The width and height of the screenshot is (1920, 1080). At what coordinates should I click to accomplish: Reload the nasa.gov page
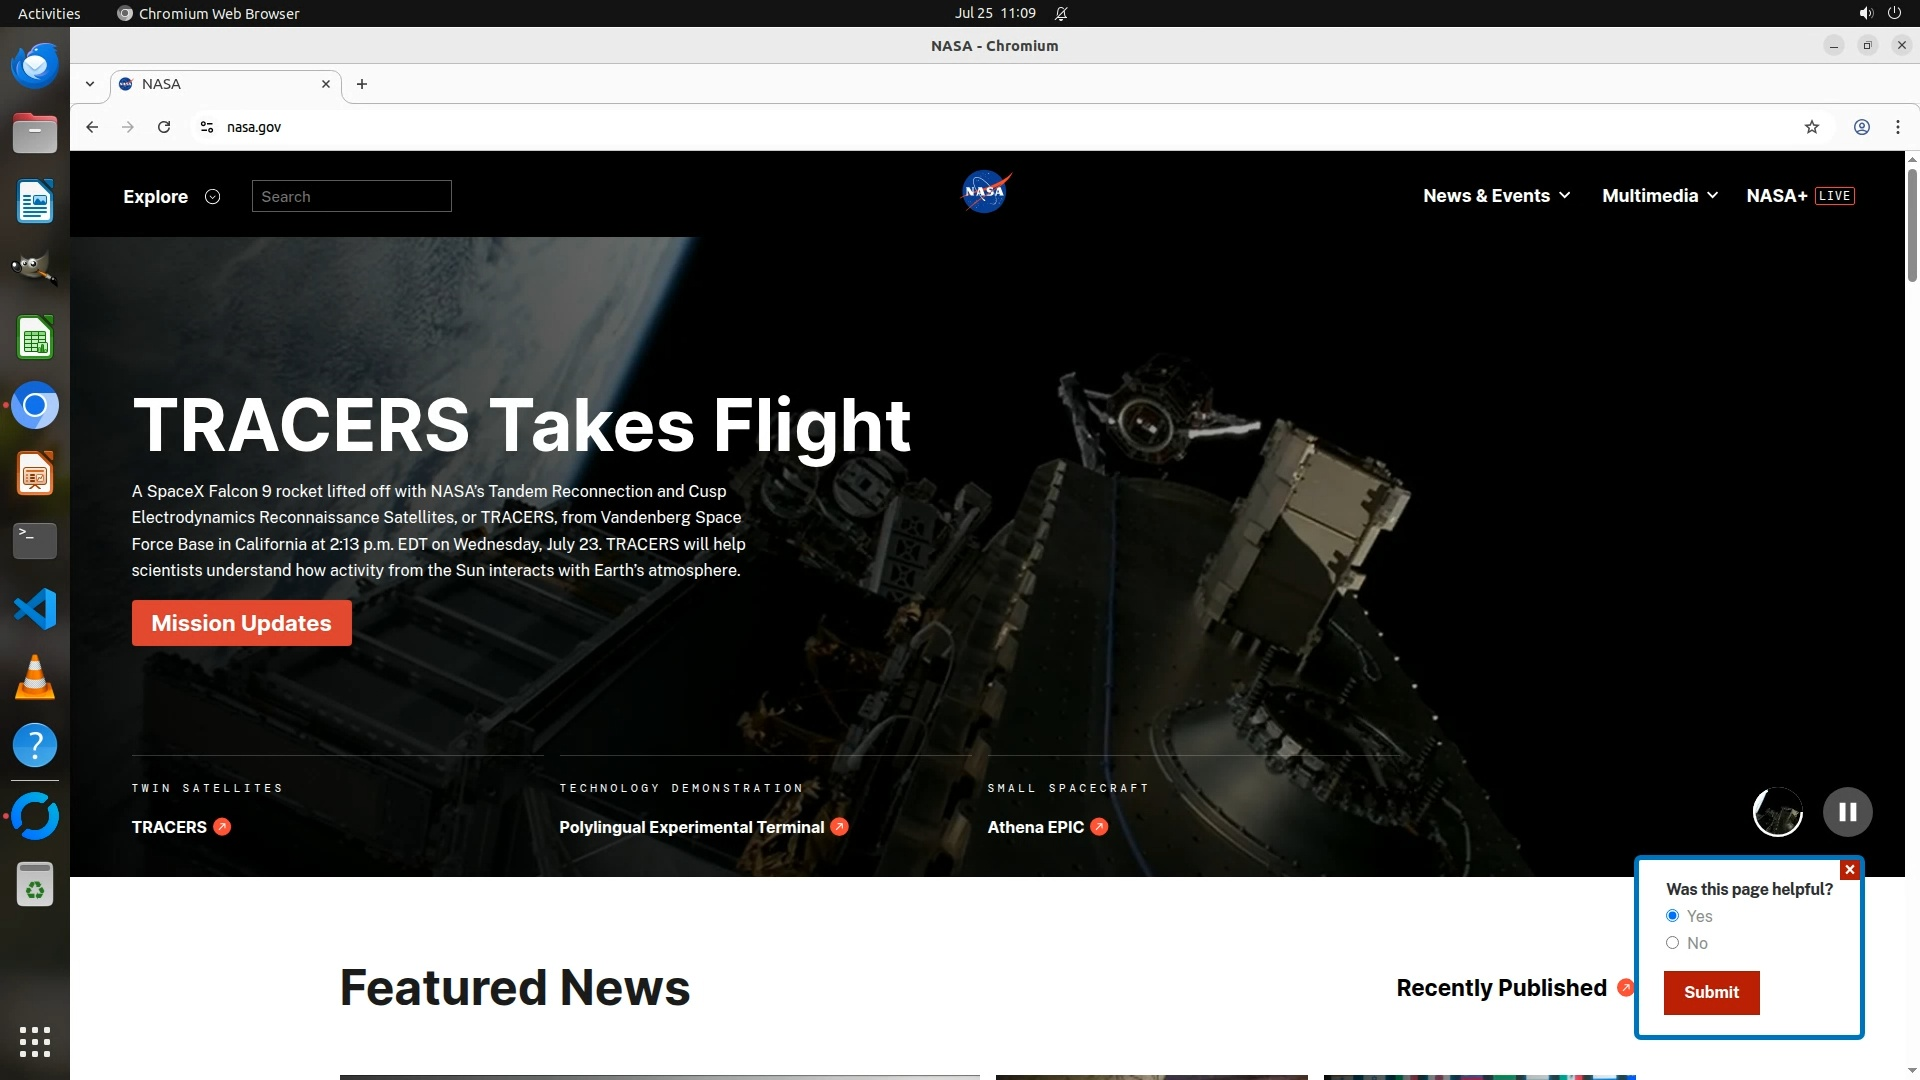[x=164, y=127]
